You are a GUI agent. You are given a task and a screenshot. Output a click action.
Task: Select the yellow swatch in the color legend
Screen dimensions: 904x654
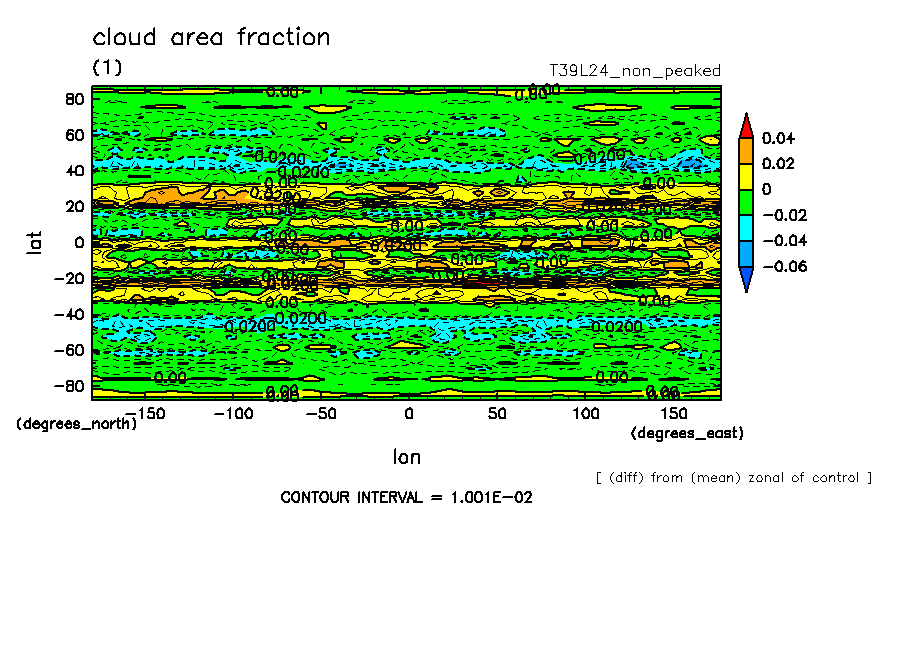(x=746, y=176)
